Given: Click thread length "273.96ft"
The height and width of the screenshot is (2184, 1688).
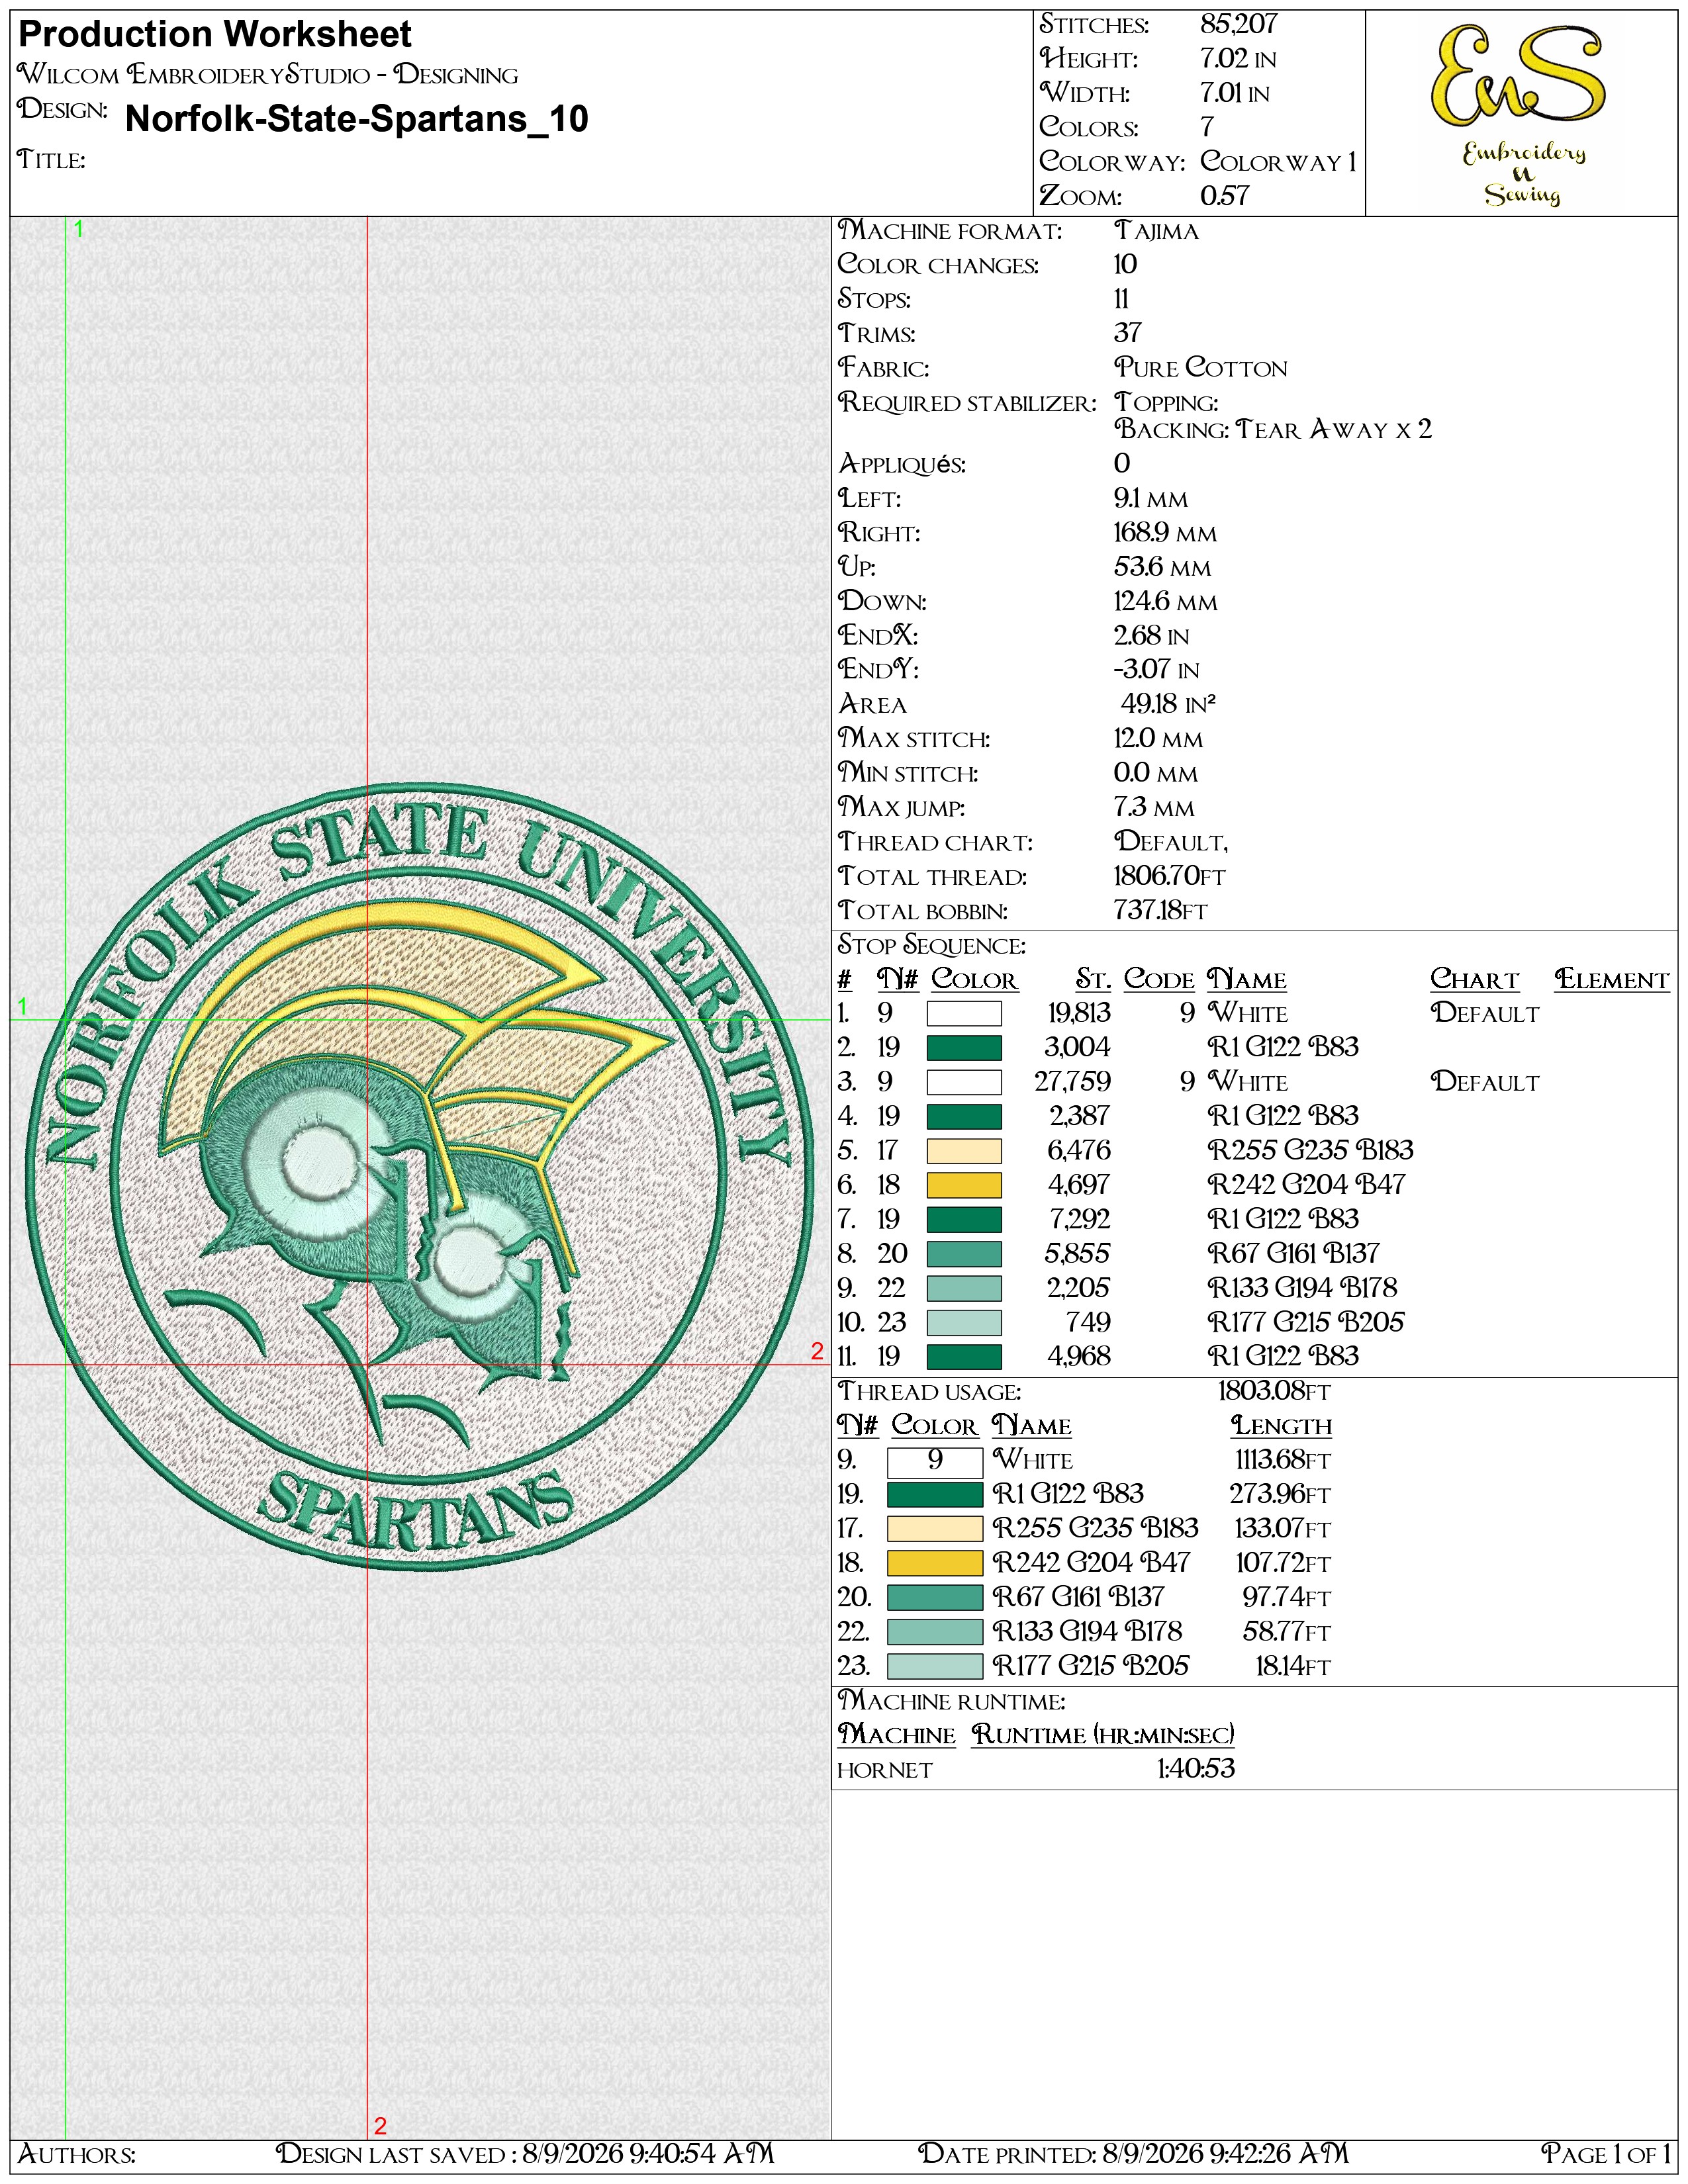Looking at the screenshot, I should coord(1280,1495).
